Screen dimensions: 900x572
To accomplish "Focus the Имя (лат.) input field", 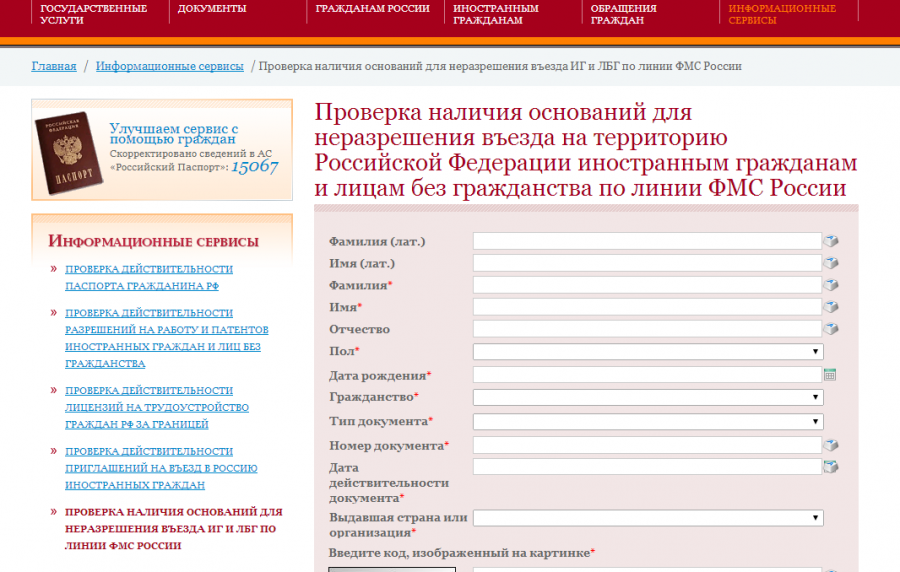I will tap(647, 263).
